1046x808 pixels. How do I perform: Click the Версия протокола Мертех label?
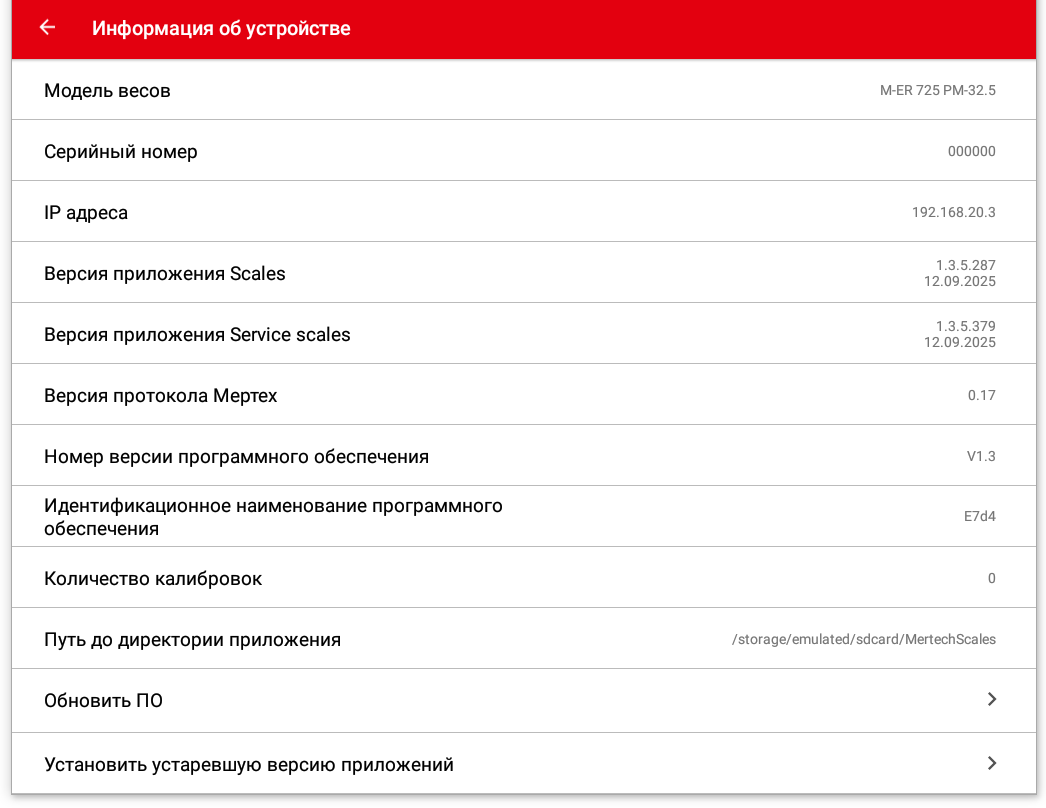click(x=160, y=396)
